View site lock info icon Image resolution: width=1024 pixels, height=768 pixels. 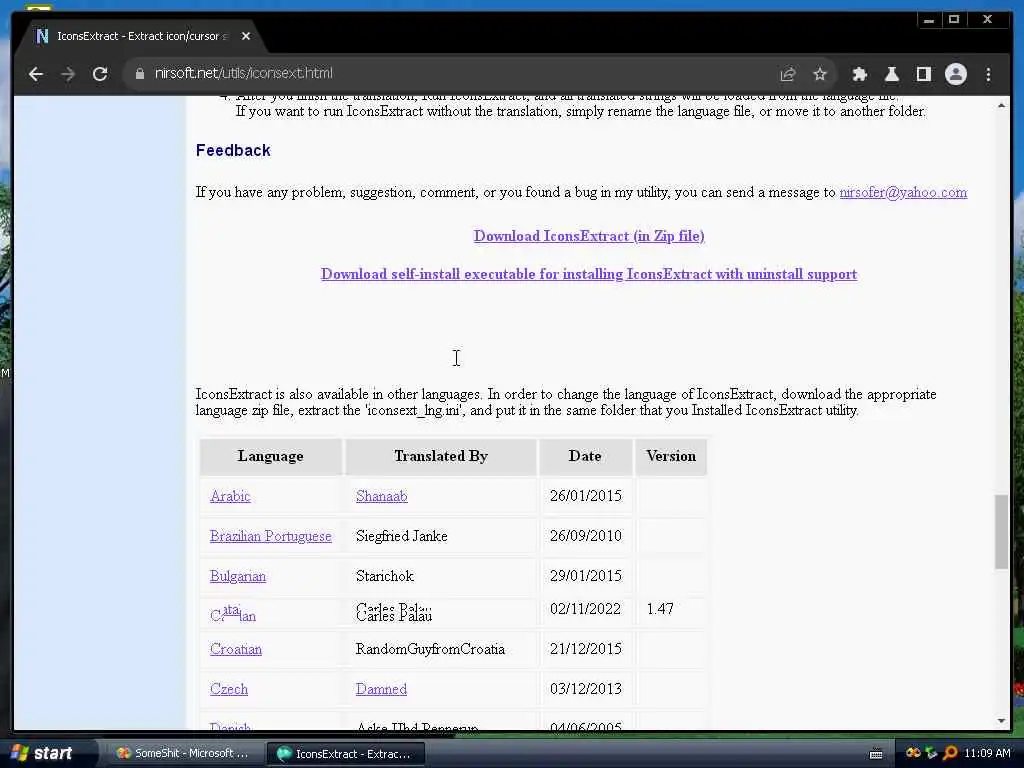(139, 74)
